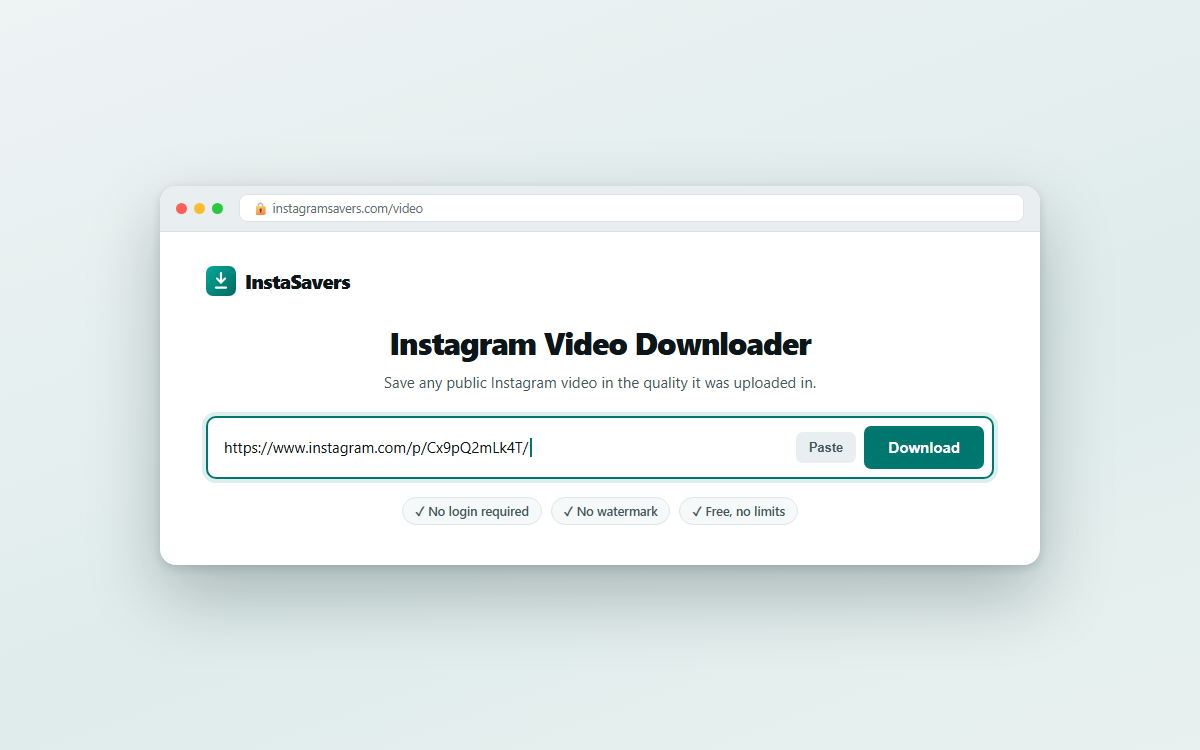Minimize the window with the yellow button
This screenshot has height=750, width=1200.
200,208
